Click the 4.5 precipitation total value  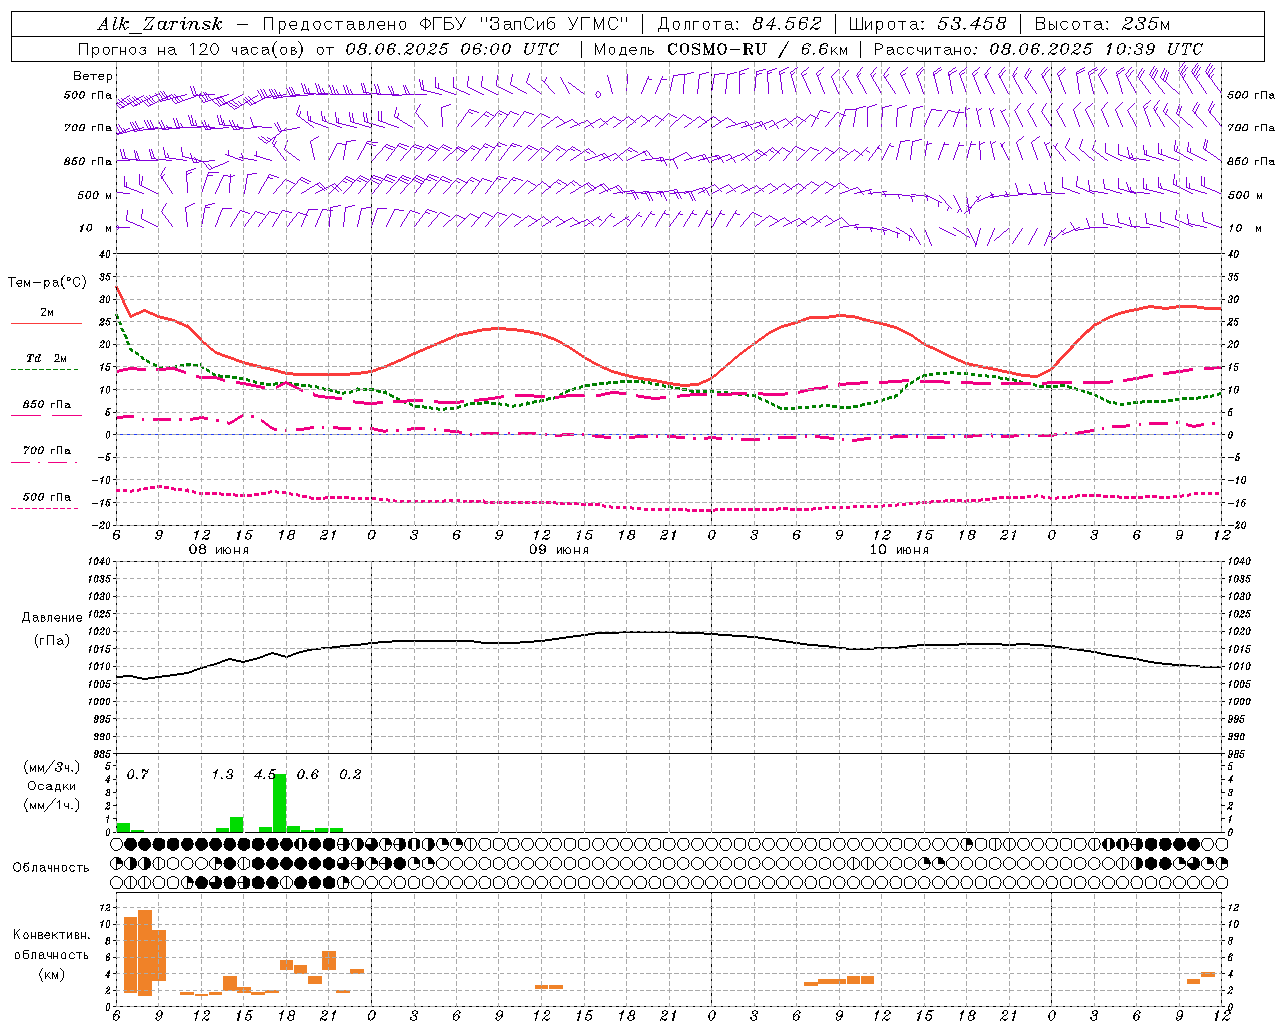click(x=265, y=774)
